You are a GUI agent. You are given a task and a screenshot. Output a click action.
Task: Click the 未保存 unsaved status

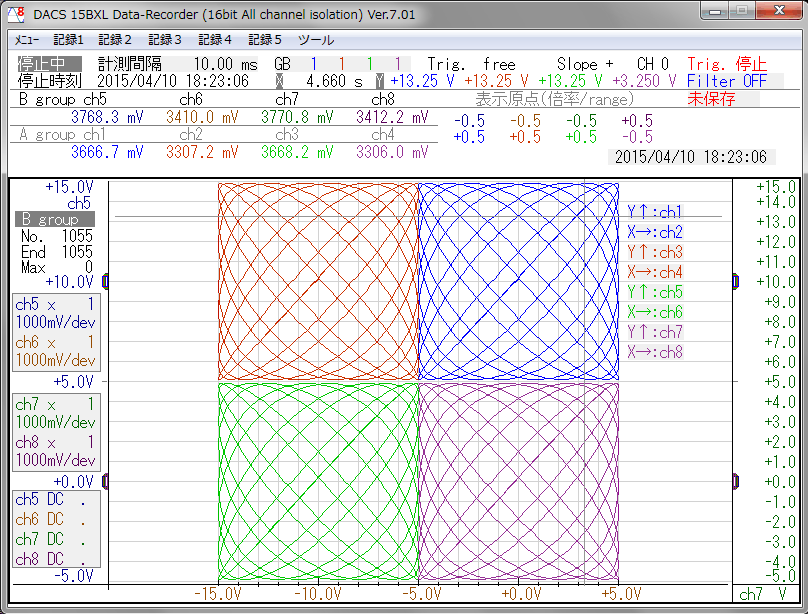pyautogui.click(x=711, y=98)
